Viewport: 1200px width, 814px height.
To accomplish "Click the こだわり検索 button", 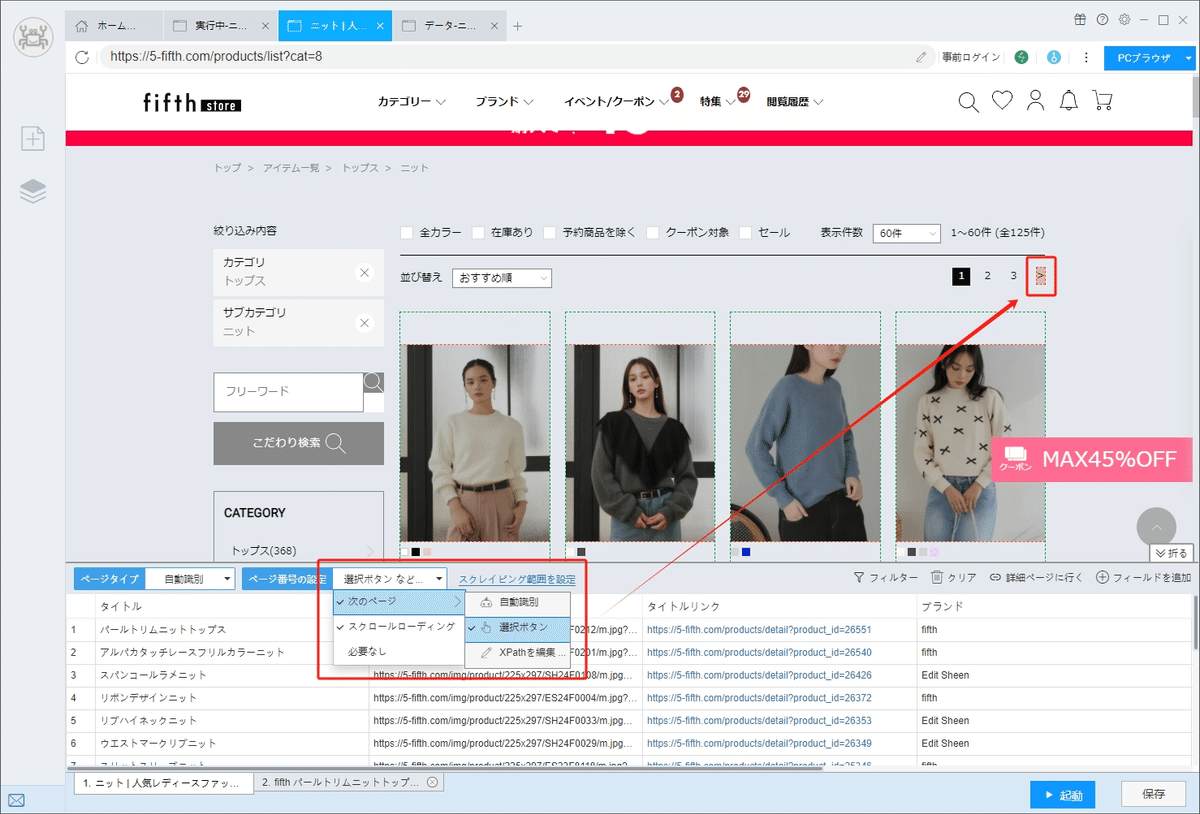I will (x=298, y=443).
